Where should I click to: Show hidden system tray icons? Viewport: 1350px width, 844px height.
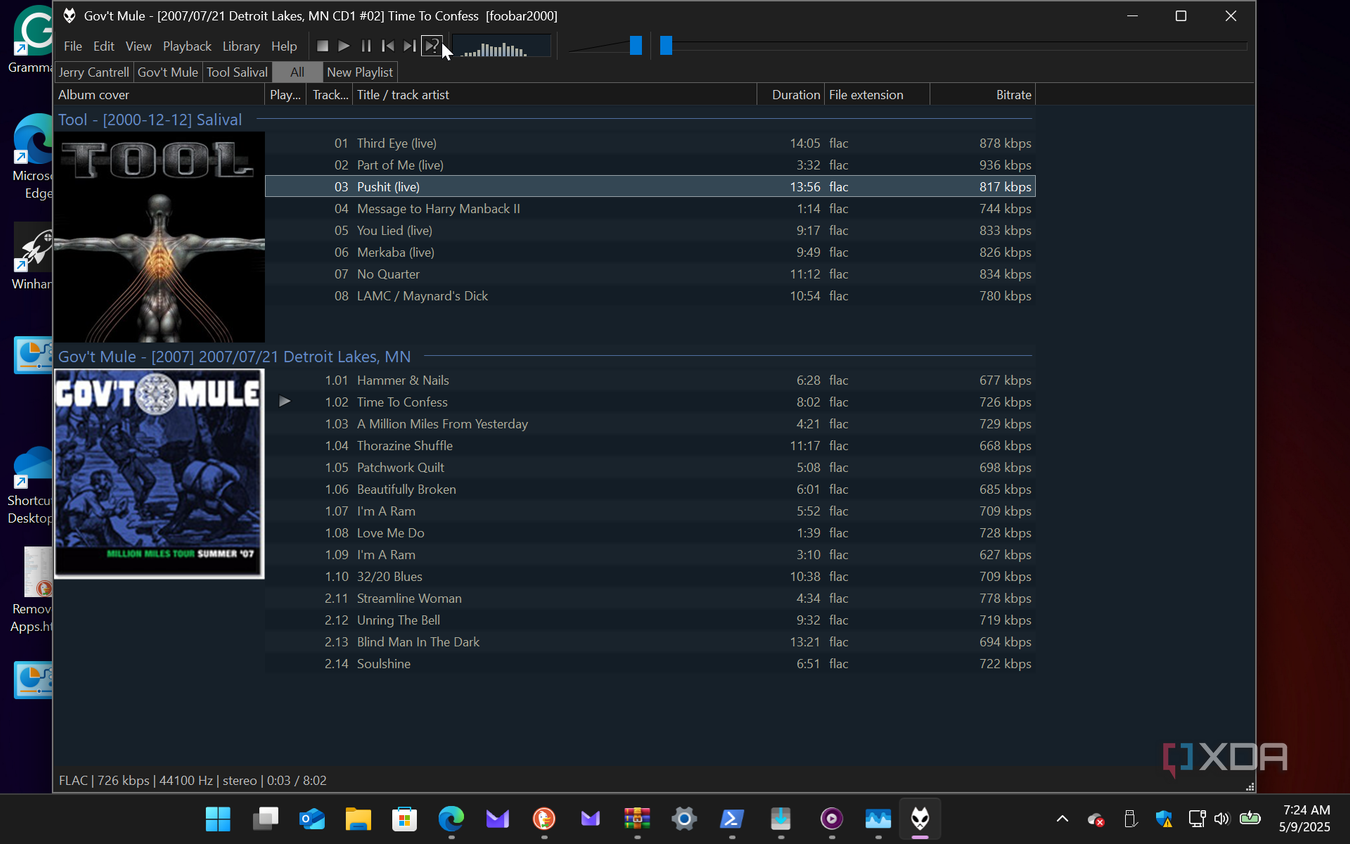pyautogui.click(x=1062, y=819)
